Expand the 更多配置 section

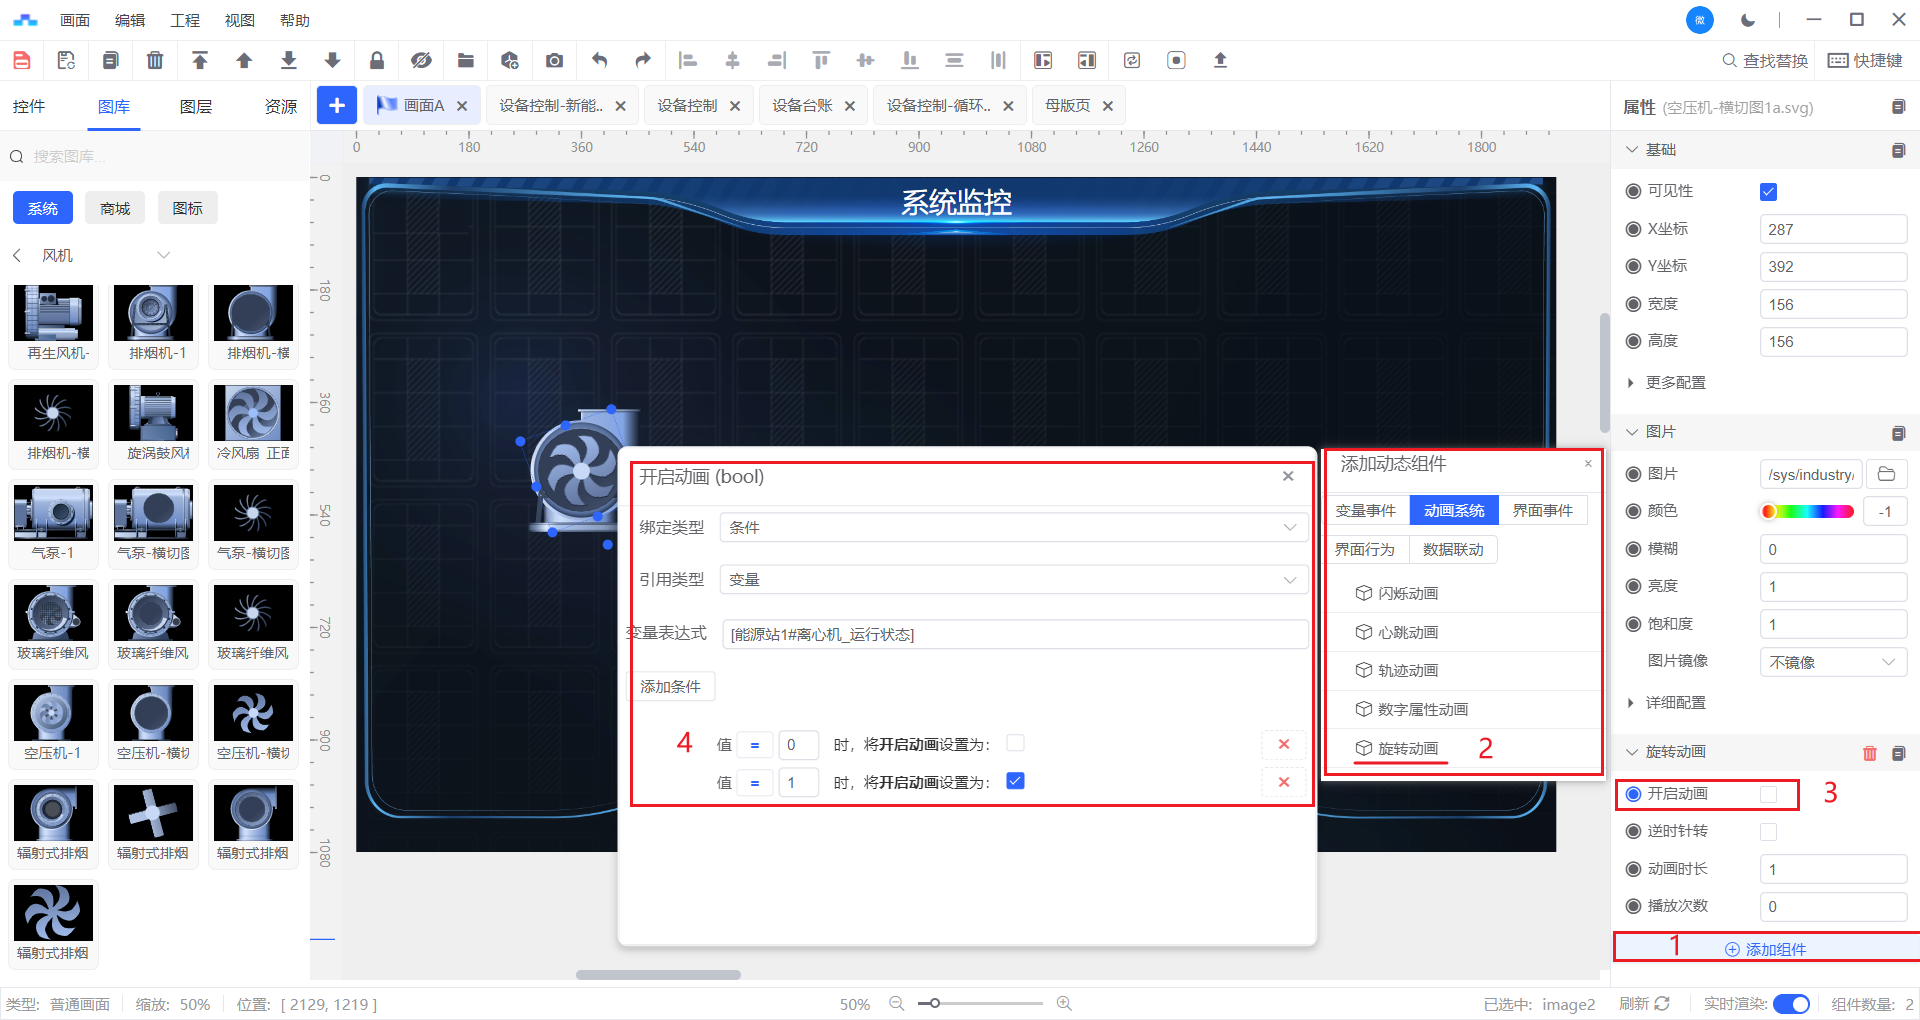1675,383
